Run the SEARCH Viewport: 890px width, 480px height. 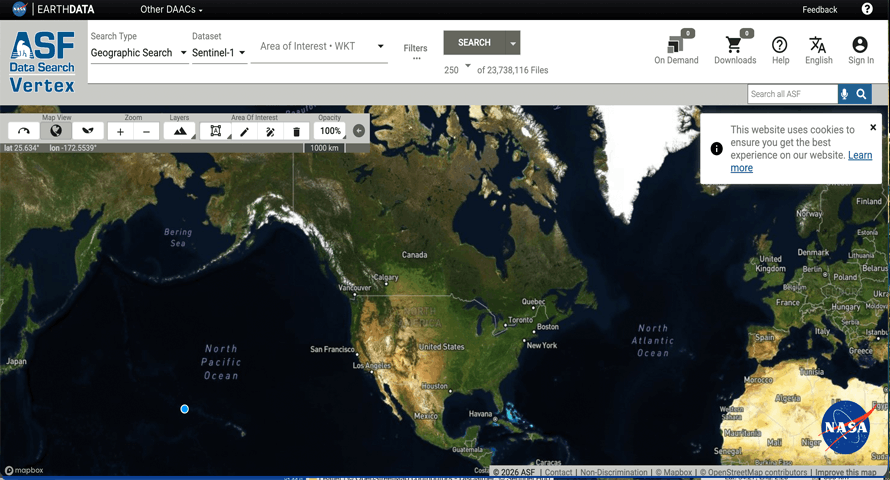[x=474, y=43]
